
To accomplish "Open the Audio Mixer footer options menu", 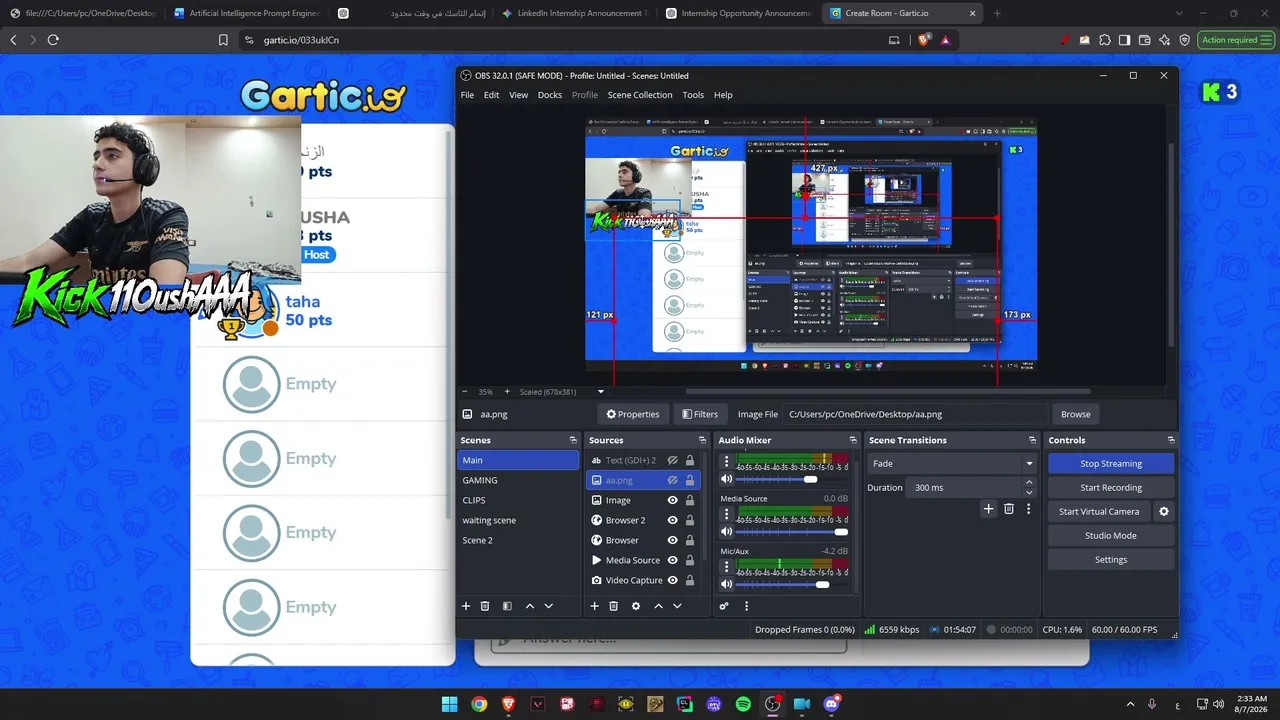I will [746, 606].
